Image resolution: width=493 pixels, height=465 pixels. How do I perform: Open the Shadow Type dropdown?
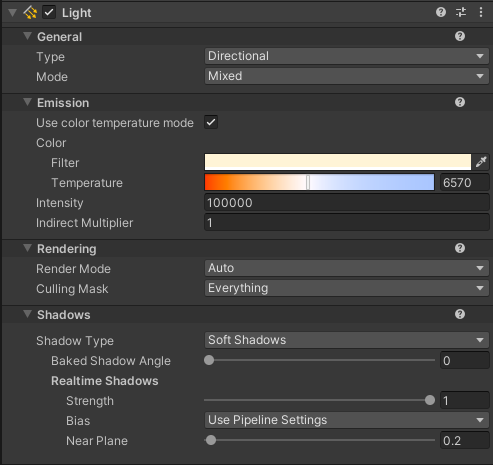(x=347, y=340)
